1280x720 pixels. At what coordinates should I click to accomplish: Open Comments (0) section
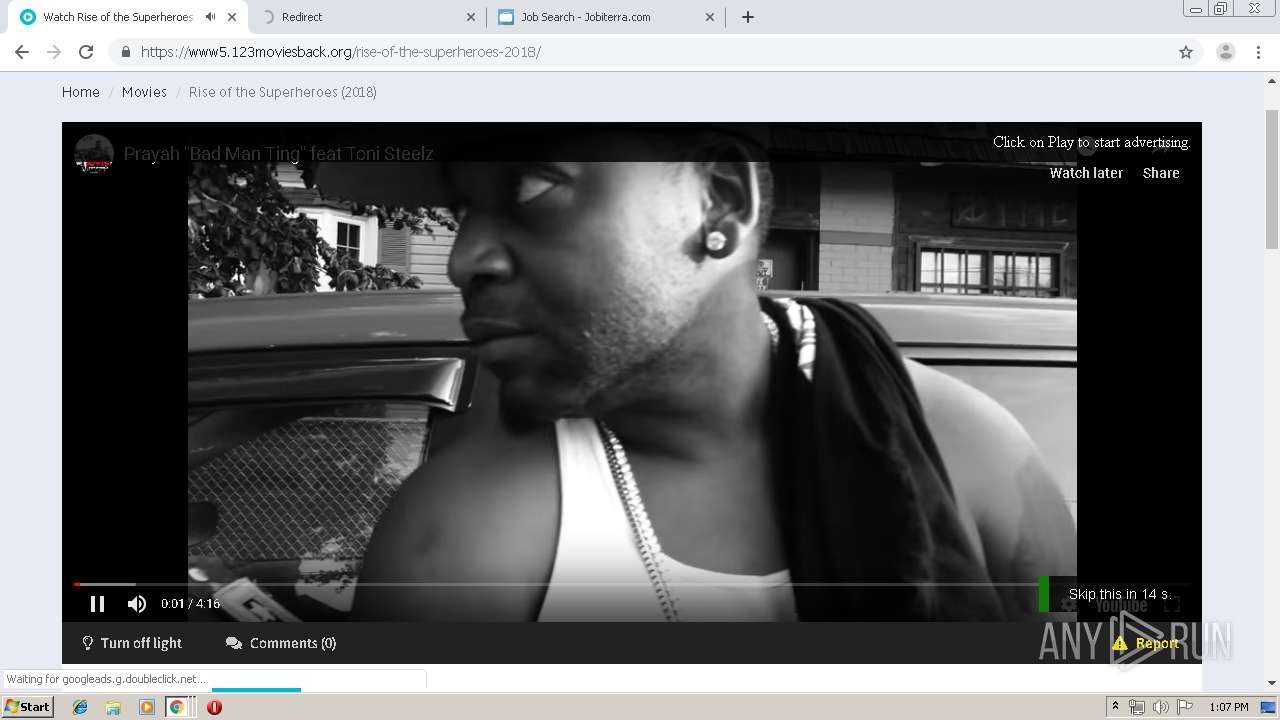pos(281,643)
